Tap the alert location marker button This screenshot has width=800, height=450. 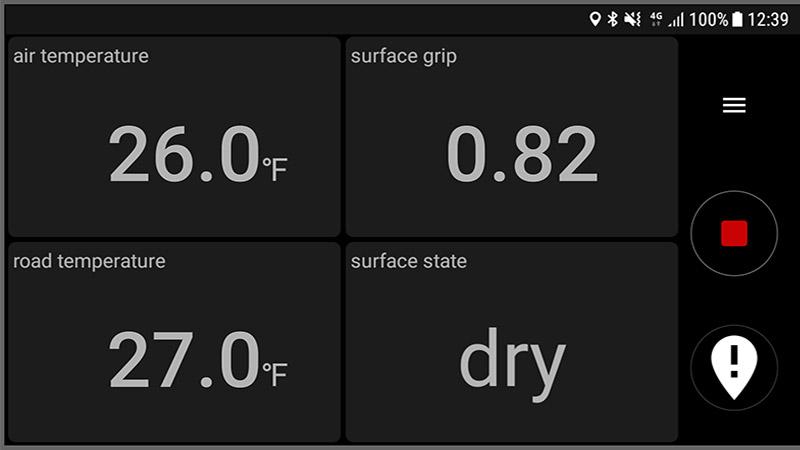pos(734,367)
